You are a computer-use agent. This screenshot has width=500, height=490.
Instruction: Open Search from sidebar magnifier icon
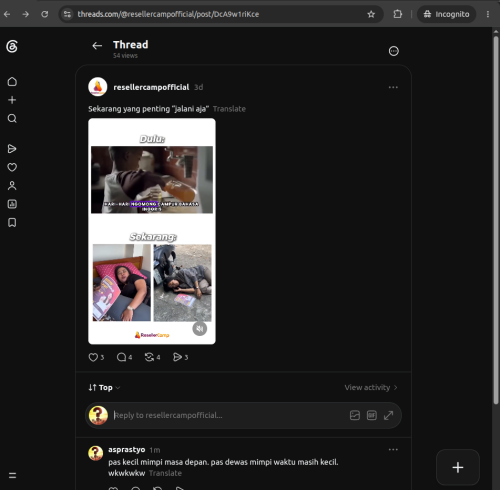pyautogui.click(x=12, y=118)
